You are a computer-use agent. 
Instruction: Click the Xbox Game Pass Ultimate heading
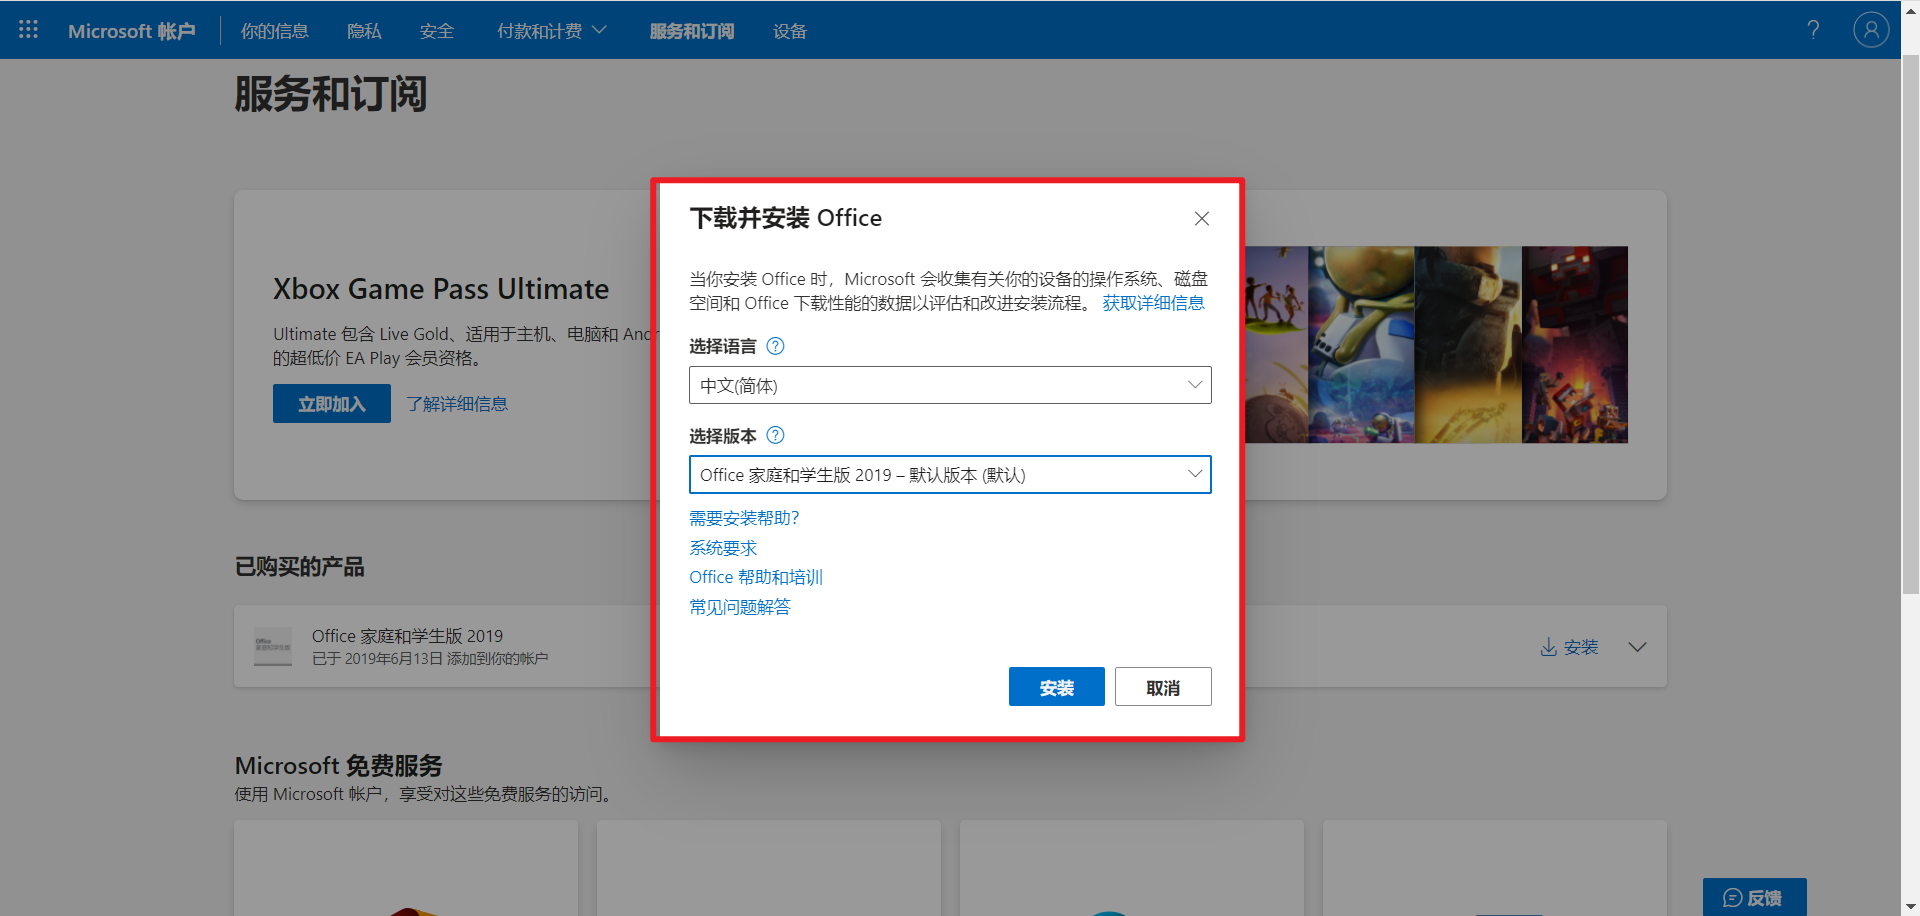point(441,289)
